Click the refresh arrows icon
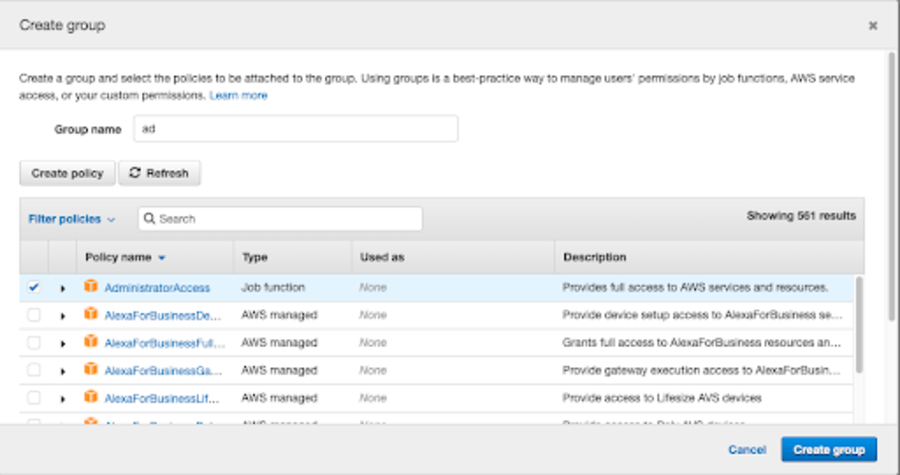Viewport: 900px width, 475px height. [135, 173]
